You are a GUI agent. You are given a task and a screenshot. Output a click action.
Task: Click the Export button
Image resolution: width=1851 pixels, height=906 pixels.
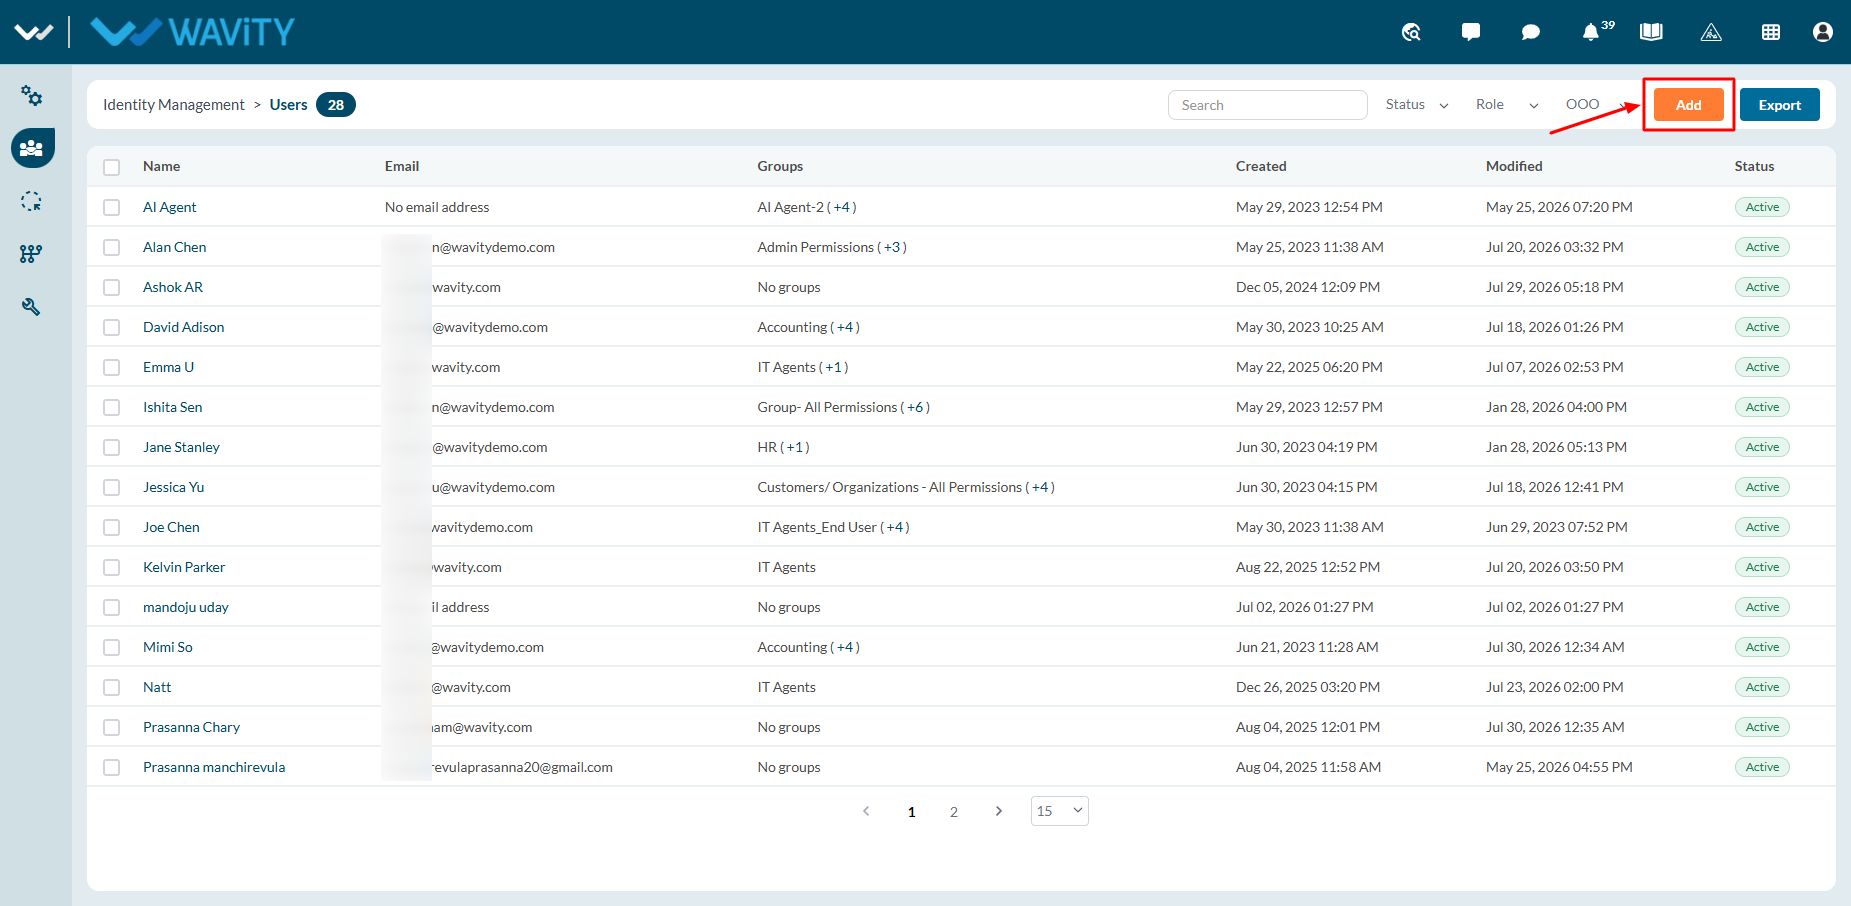pyautogui.click(x=1780, y=104)
